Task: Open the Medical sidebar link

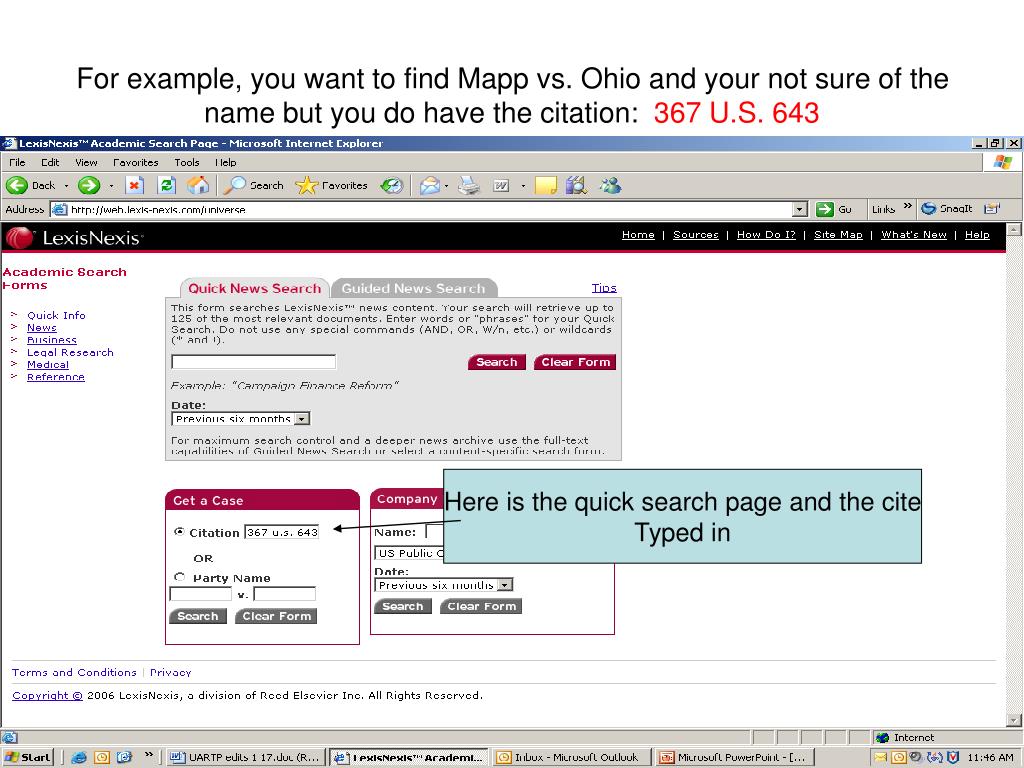Action: [x=48, y=365]
